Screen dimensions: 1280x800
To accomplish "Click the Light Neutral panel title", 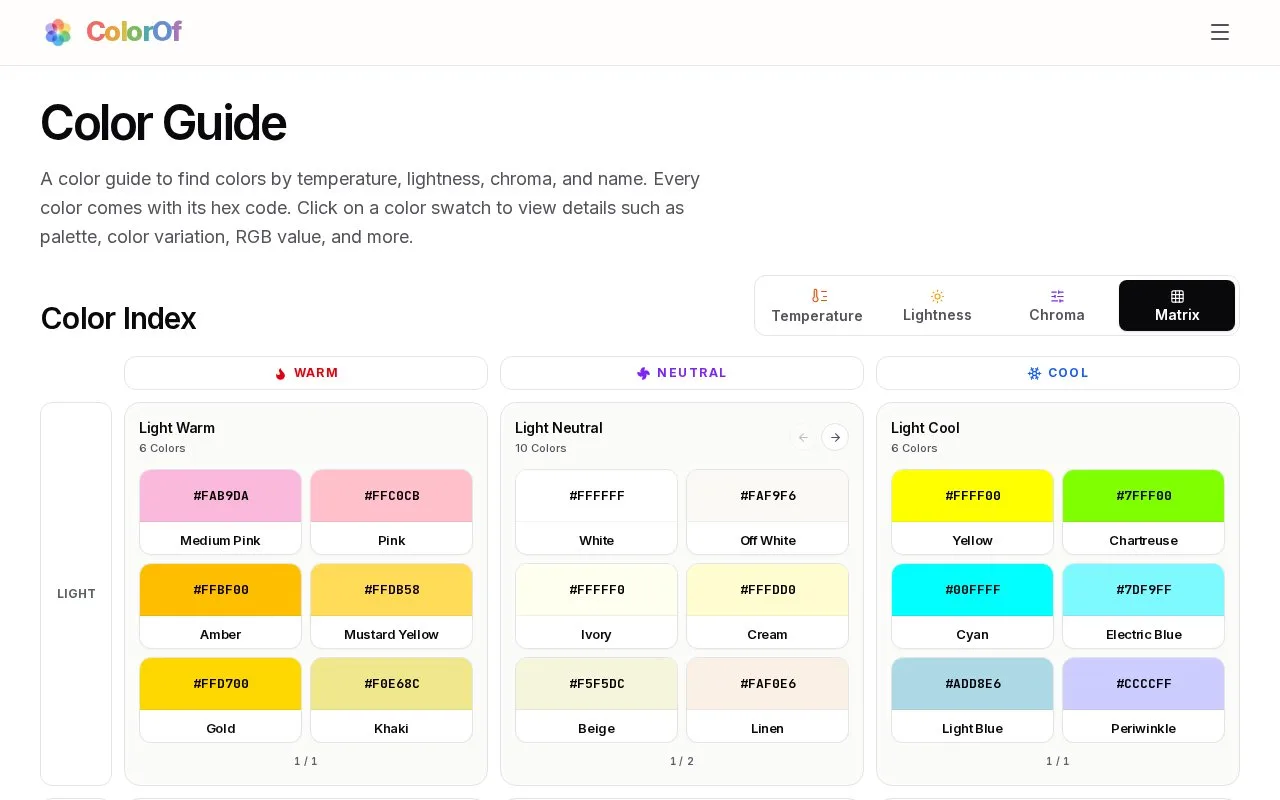I will [x=559, y=428].
